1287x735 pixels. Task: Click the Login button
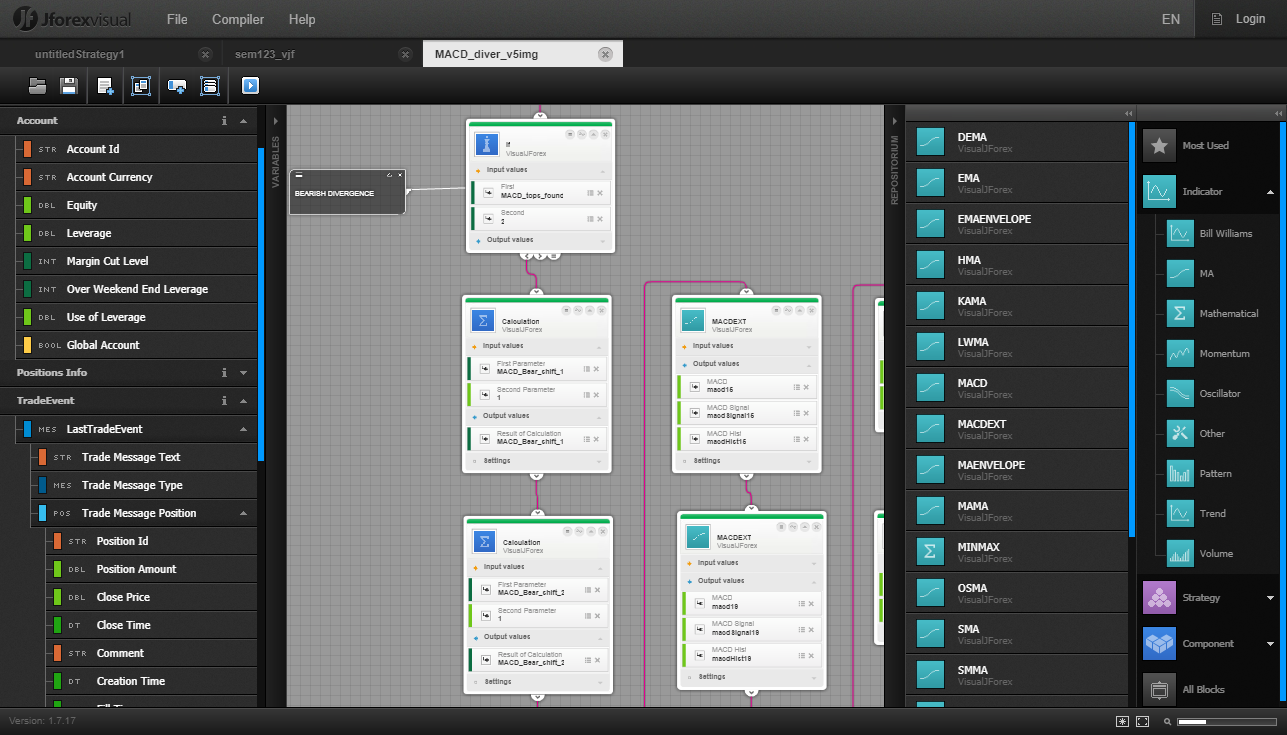pos(1240,19)
